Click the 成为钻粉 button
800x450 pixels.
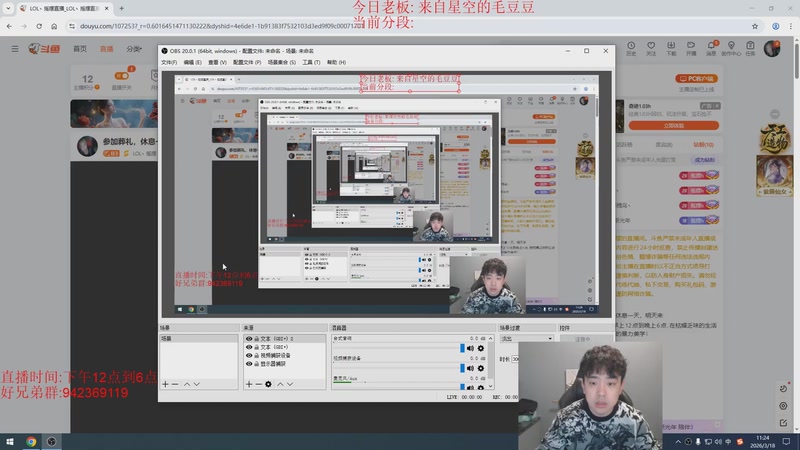(x=705, y=160)
